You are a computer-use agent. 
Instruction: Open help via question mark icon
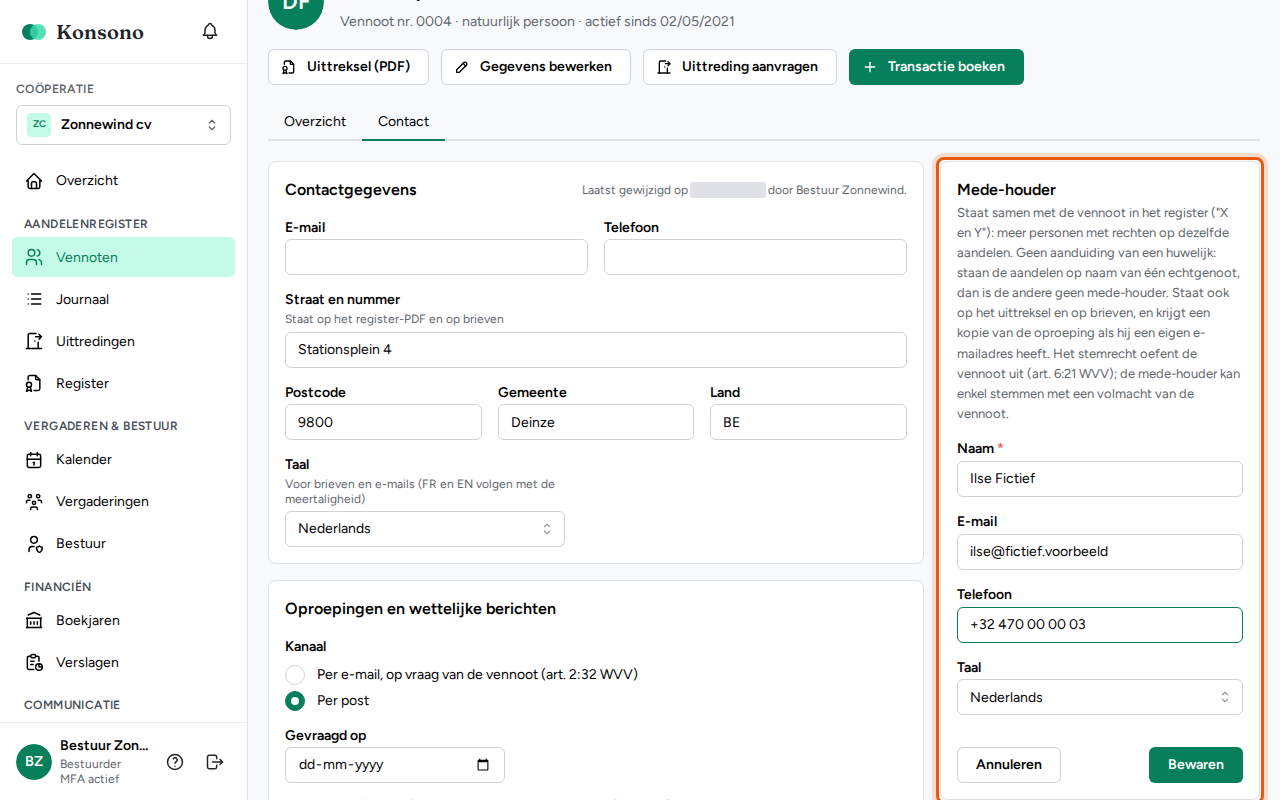175,762
